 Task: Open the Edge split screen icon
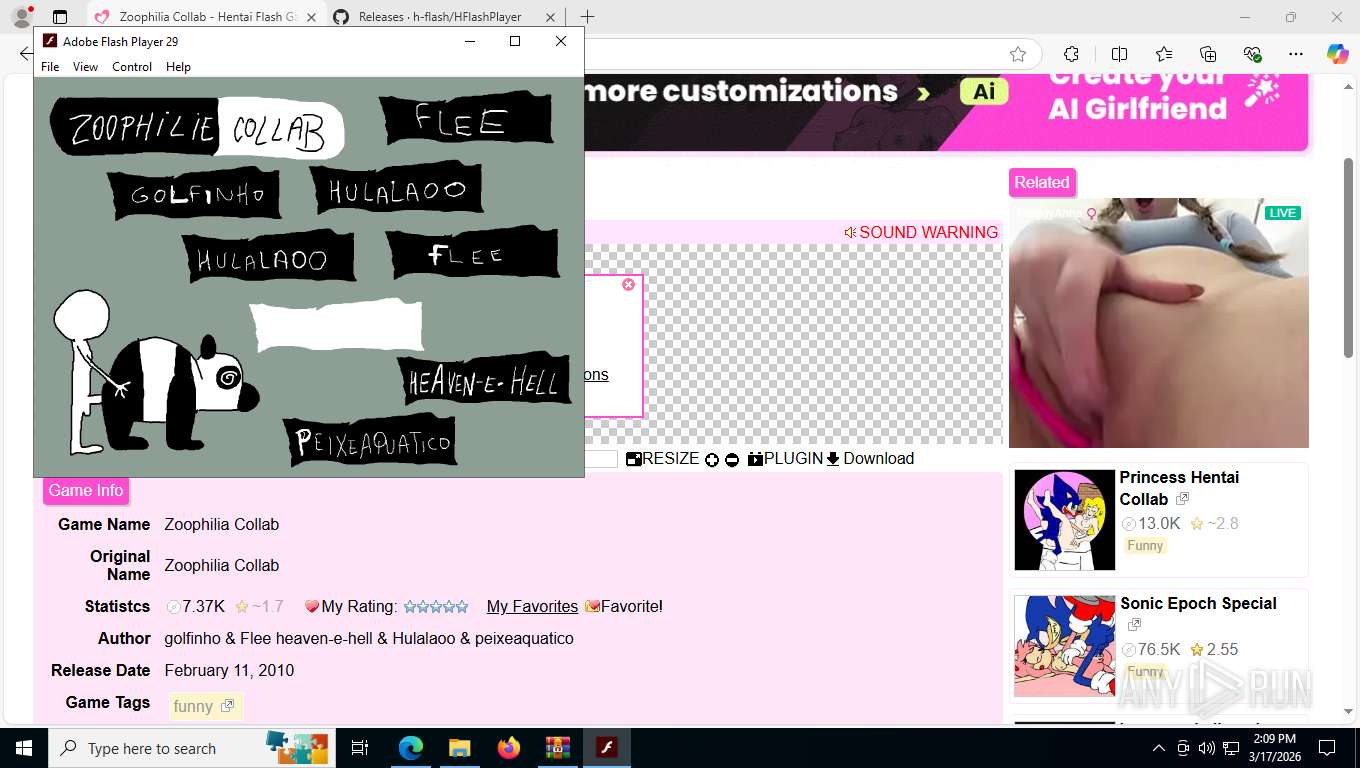(x=1119, y=54)
